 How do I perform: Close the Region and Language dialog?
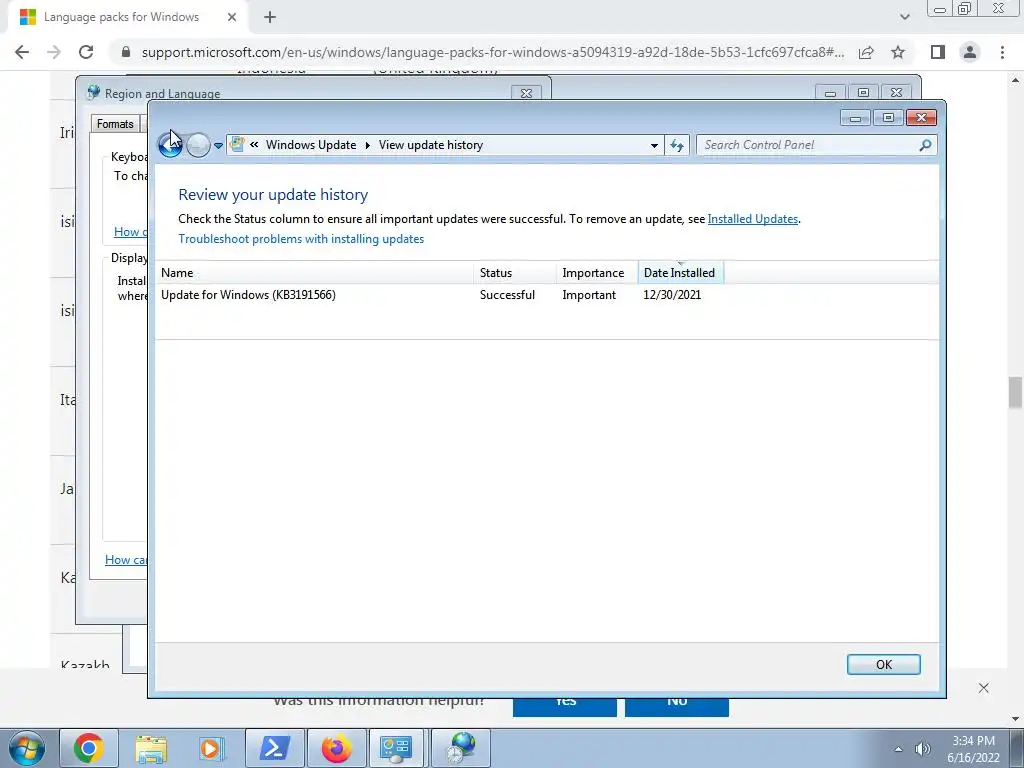pyautogui.click(x=526, y=93)
